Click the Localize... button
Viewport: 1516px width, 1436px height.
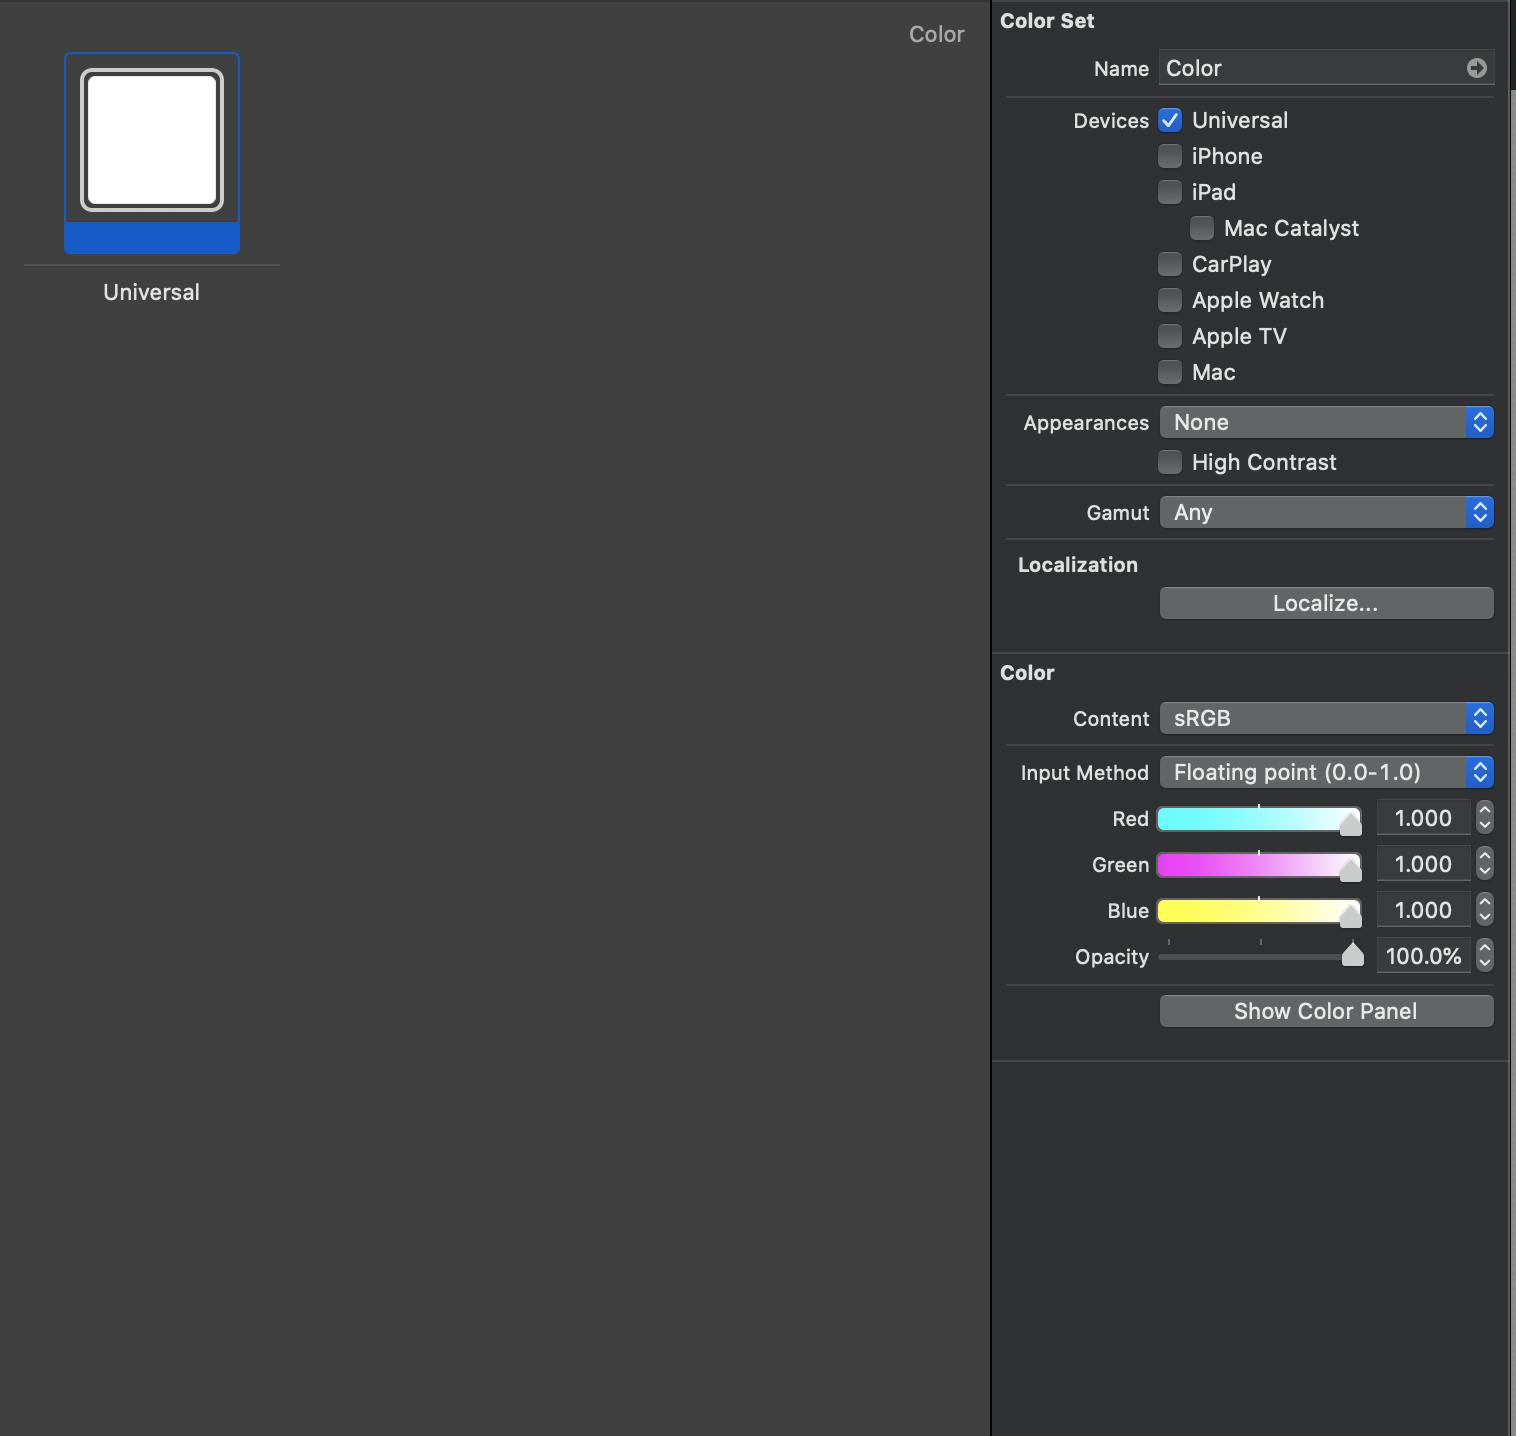point(1326,603)
